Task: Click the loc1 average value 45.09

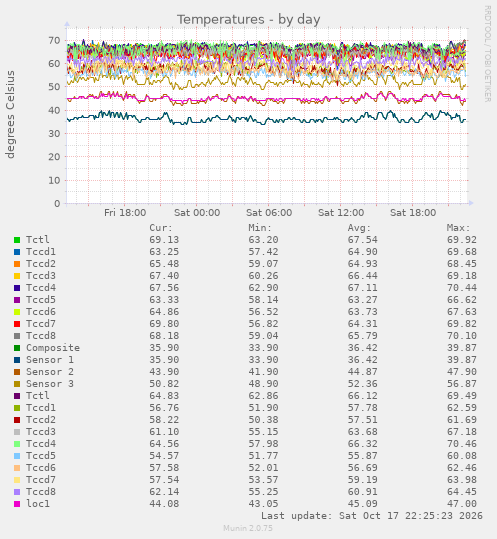Action: [363, 504]
